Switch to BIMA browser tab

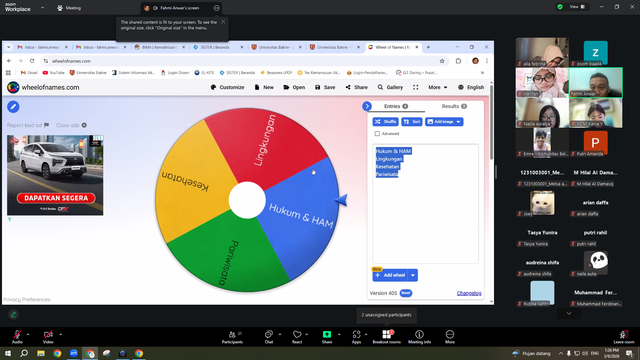tap(160, 47)
